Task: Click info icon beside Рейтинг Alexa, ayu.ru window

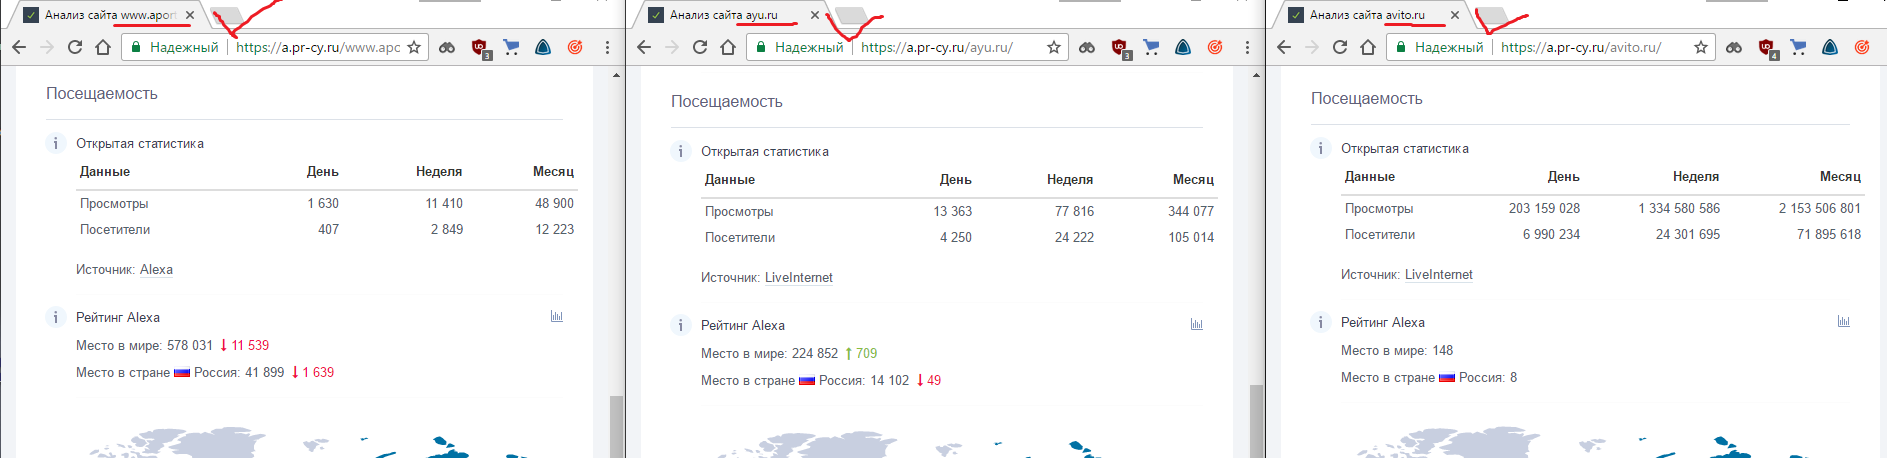Action: point(681,325)
